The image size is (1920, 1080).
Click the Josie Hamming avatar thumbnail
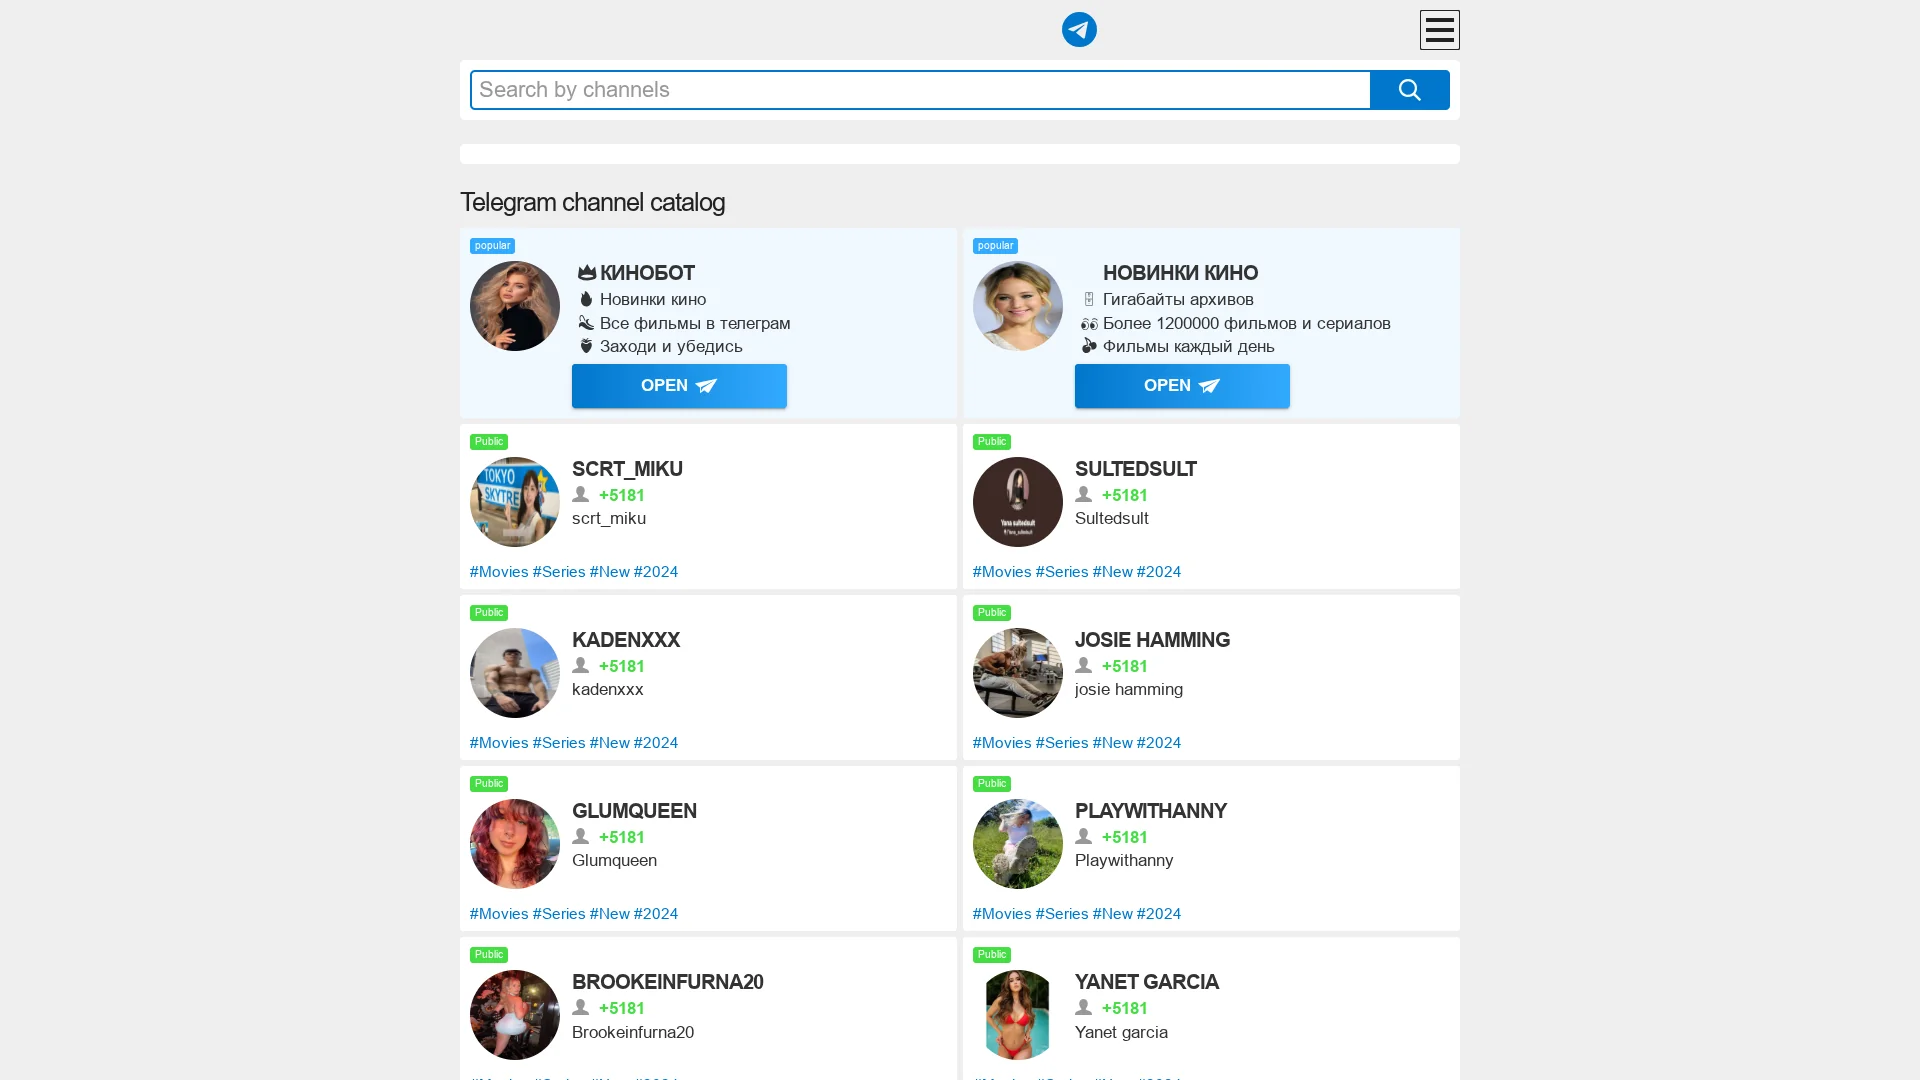pos(1018,673)
